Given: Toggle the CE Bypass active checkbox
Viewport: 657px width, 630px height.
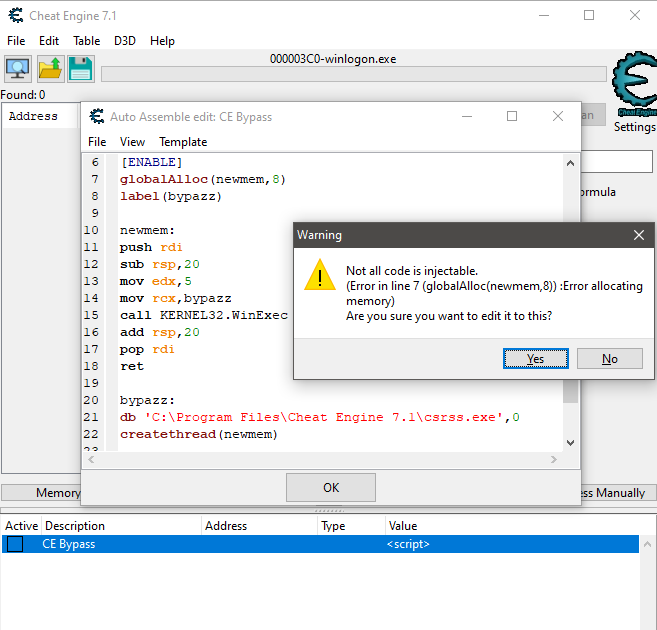Looking at the screenshot, I should click(15, 544).
